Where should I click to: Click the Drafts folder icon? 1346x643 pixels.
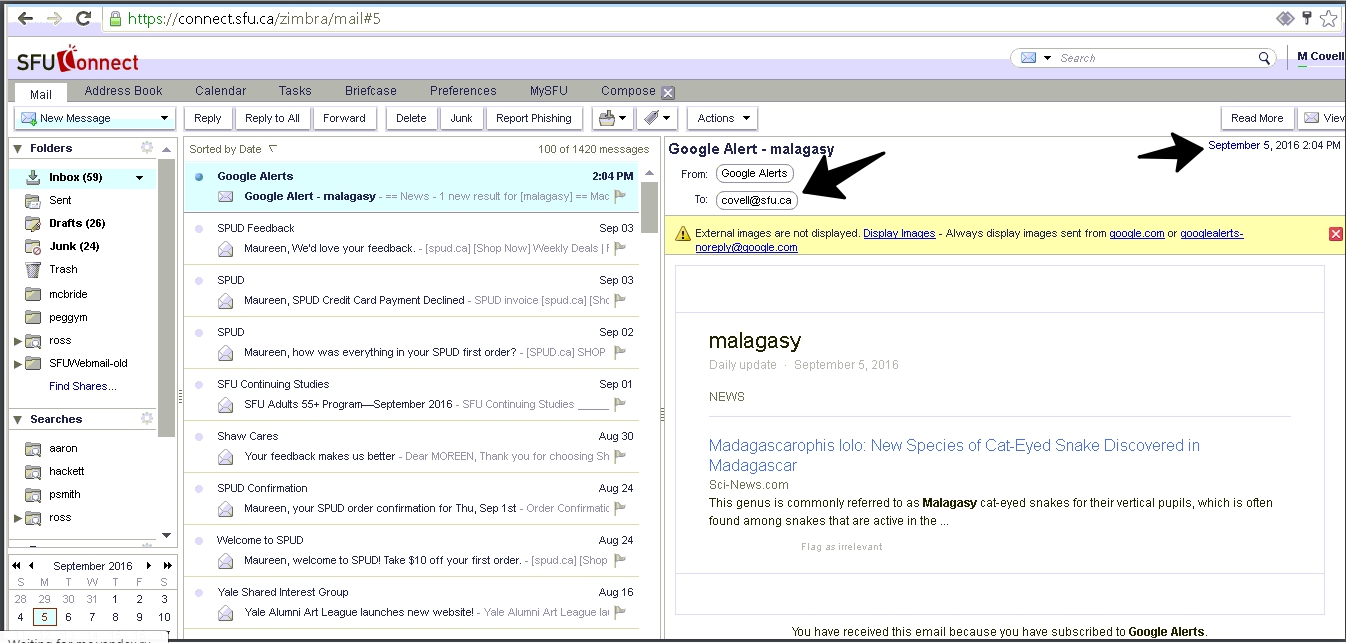[33, 223]
